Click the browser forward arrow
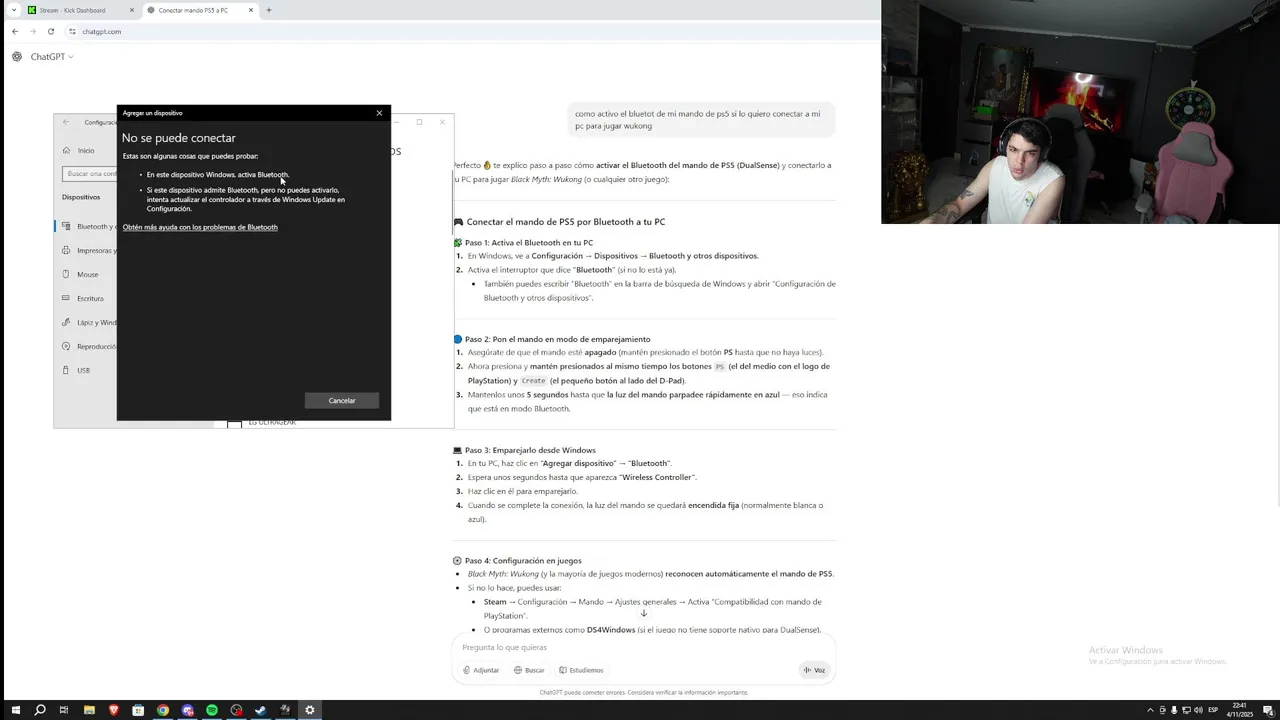This screenshot has height=720, width=1280. pos(33,31)
